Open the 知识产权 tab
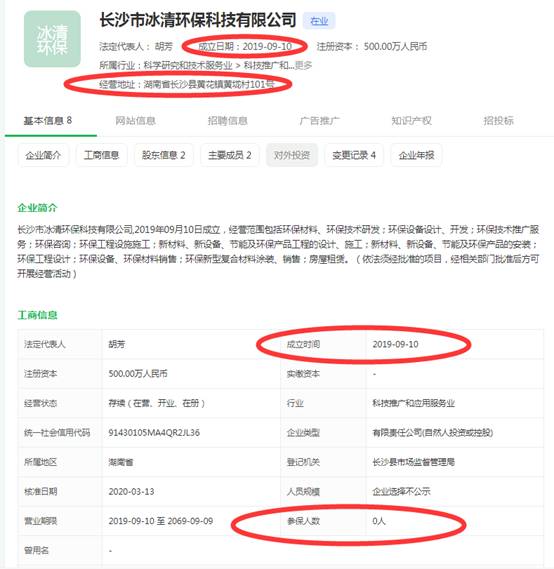This screenshot has width=554, height=569. click(x=411, y=120)
